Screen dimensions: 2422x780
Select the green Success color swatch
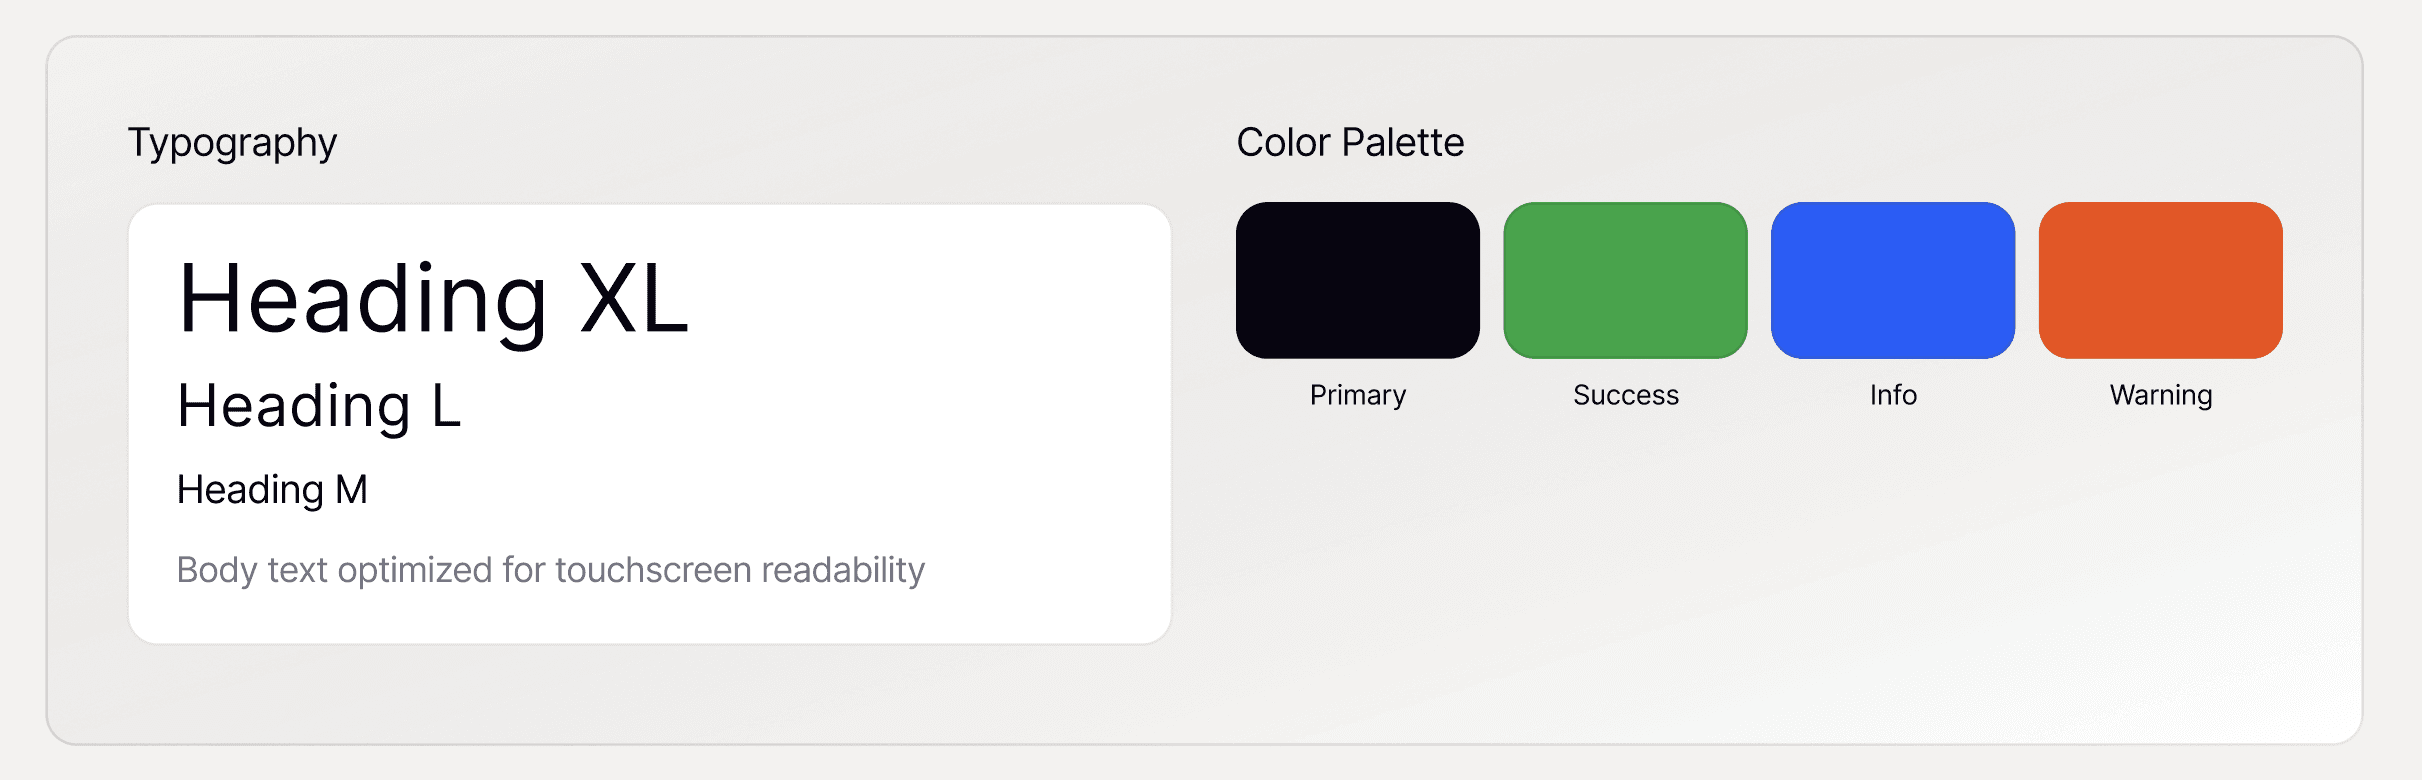pos(1625,280)
